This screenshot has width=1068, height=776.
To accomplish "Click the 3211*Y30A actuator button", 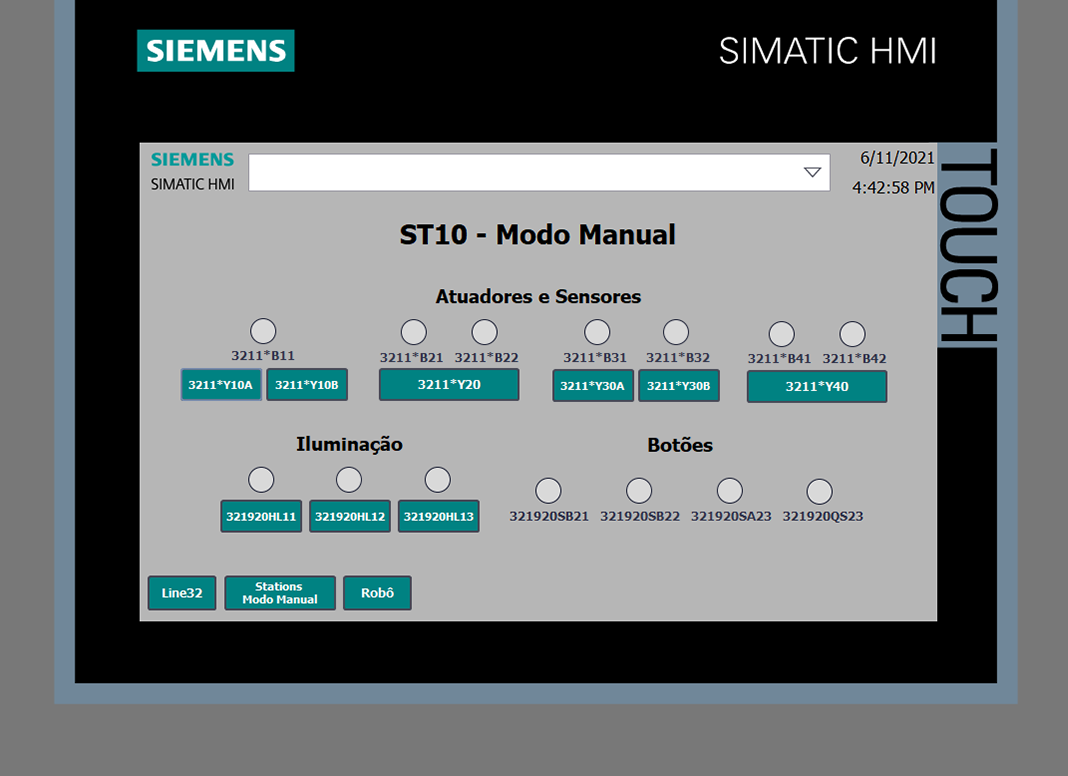I will point(593,386).
